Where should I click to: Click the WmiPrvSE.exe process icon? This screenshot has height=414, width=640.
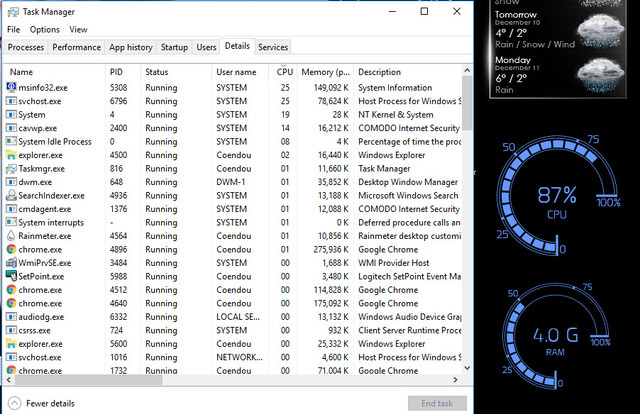(11, 263)
